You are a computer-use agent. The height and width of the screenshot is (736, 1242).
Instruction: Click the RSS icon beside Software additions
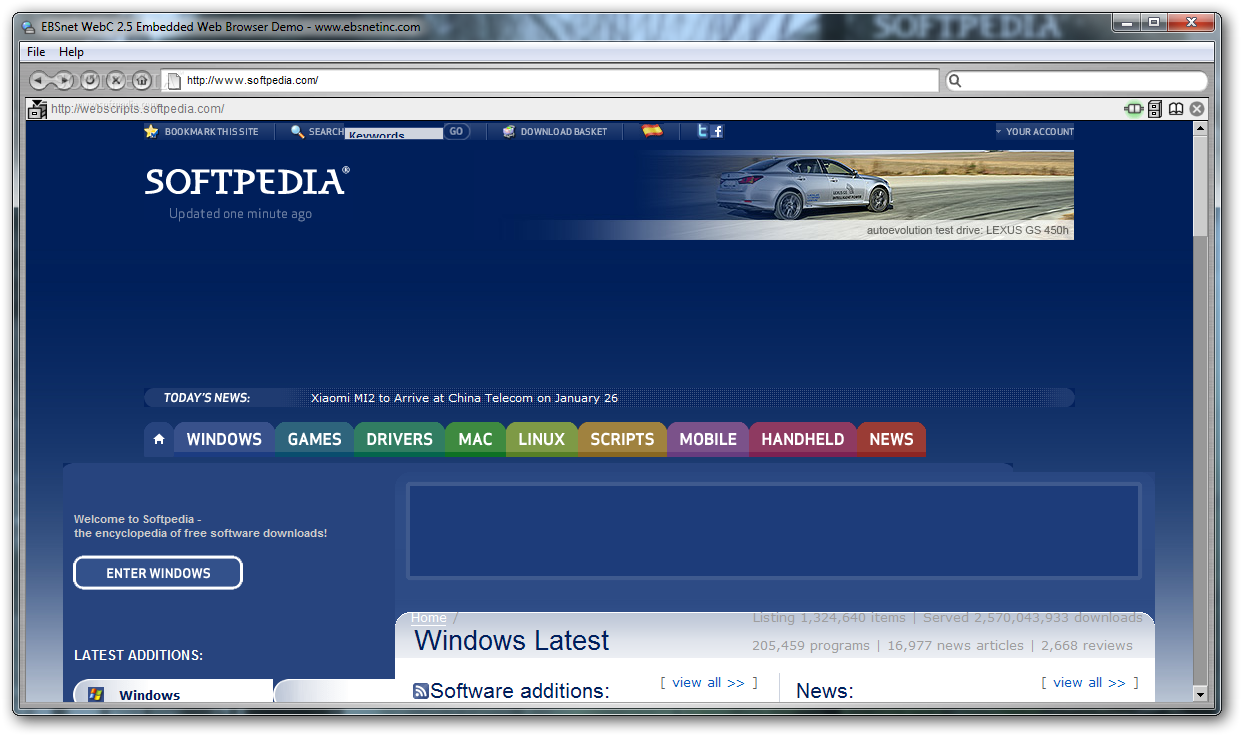point(421,691)
